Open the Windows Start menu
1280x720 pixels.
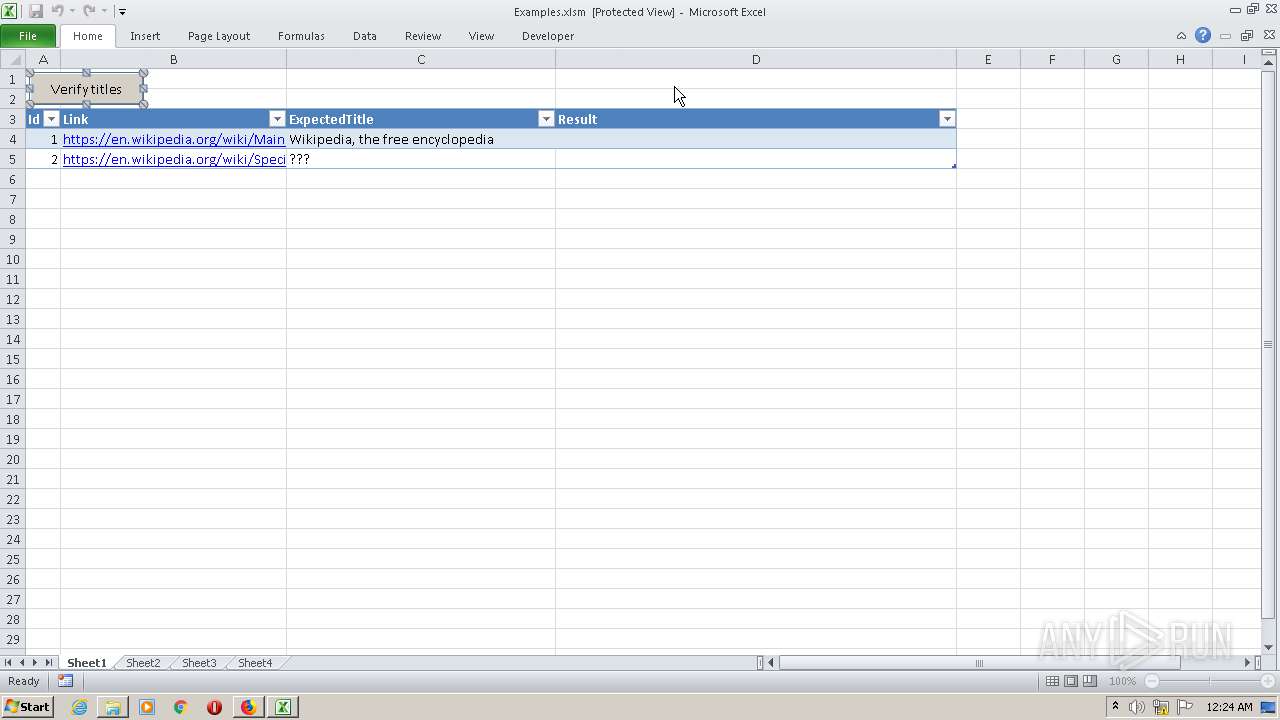[27, 707]
